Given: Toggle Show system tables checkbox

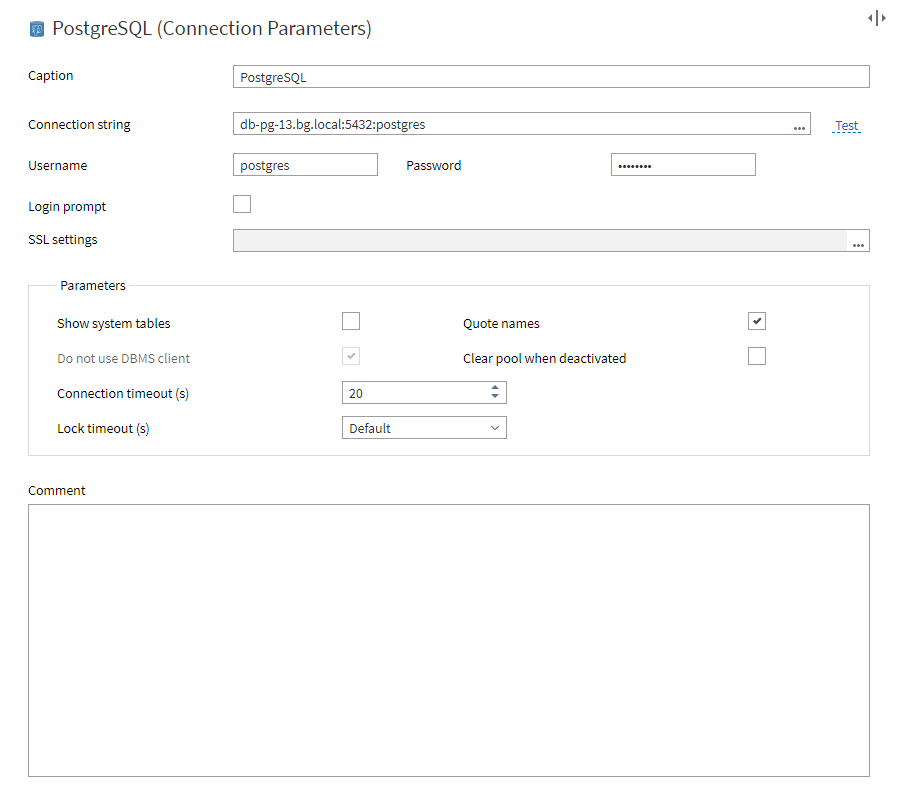Looking at the screenshot, I should click(x=351, y=321).
